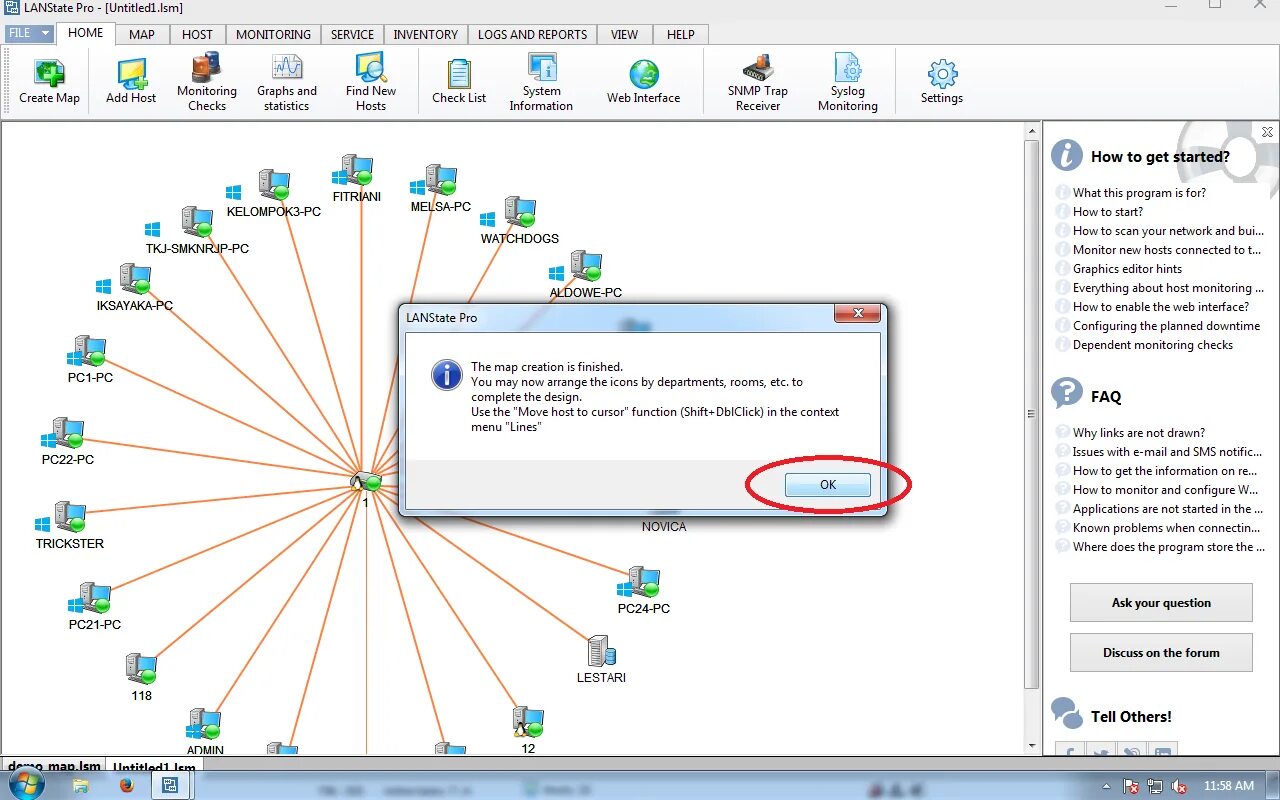Screen dimensions: 1280x800
Task: Select the ALDOWE-PC host icon
Action: tap(586, 267)
